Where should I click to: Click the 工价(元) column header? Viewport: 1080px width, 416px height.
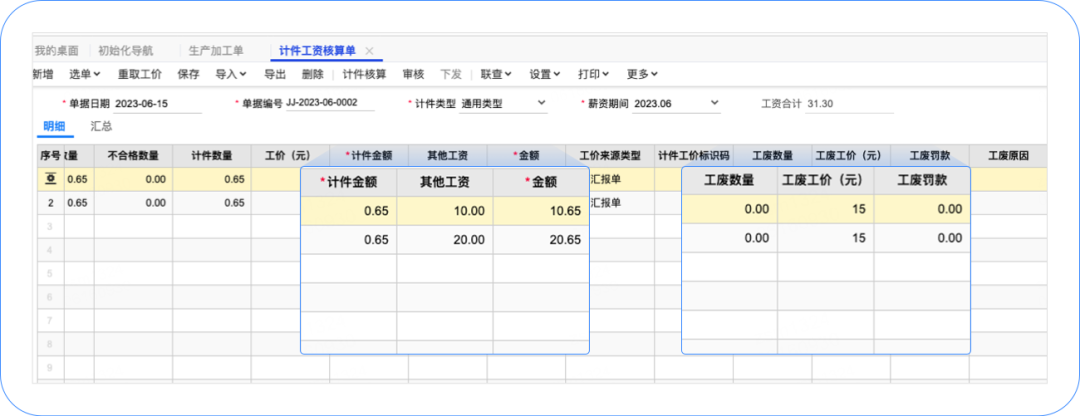coord(290,156)
